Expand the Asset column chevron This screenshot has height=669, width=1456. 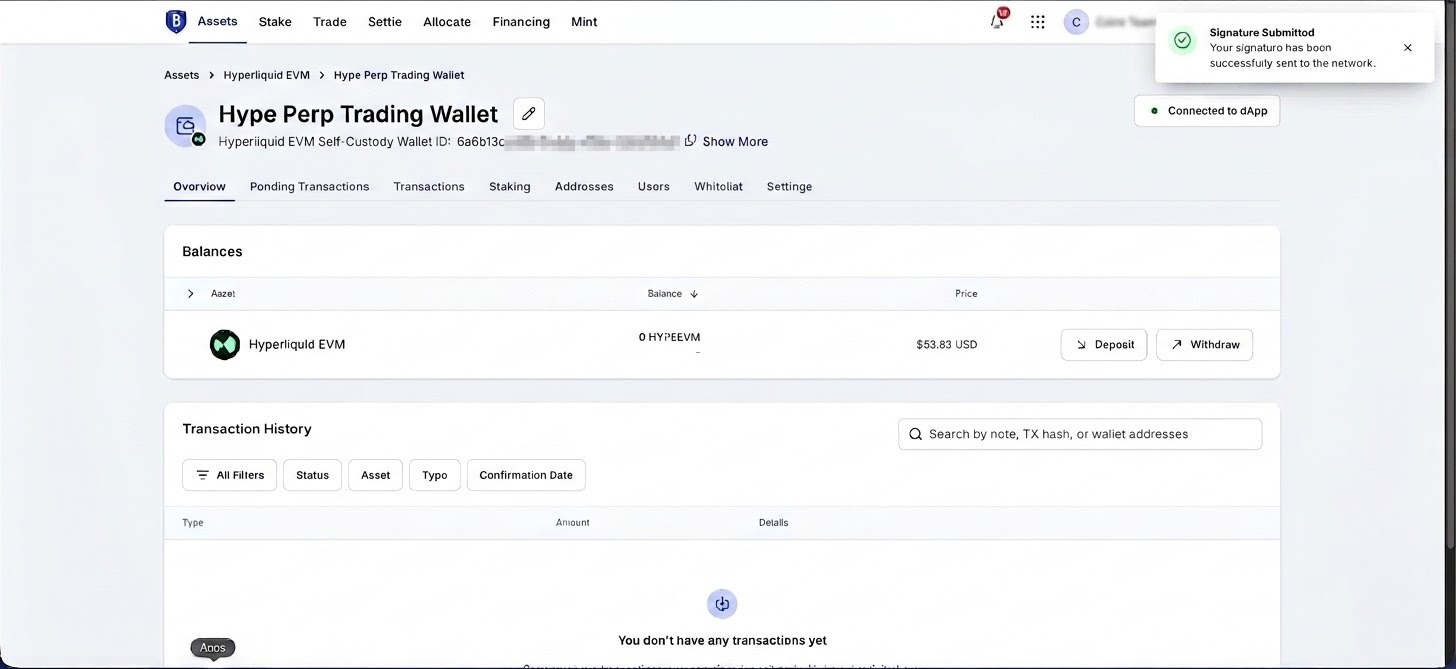click(190, 294)
